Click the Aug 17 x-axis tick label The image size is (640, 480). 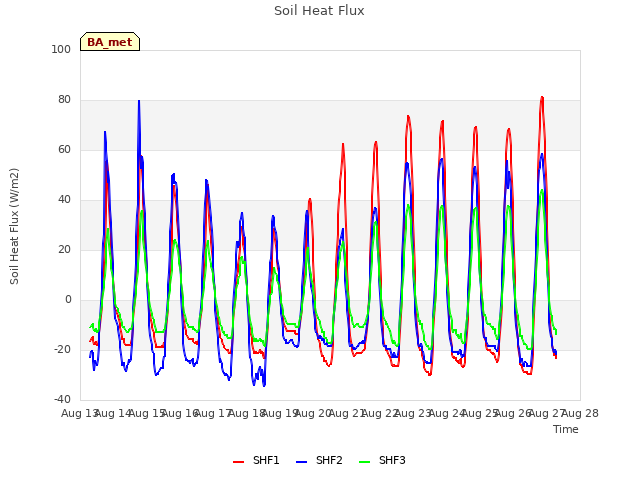(213, 413)
